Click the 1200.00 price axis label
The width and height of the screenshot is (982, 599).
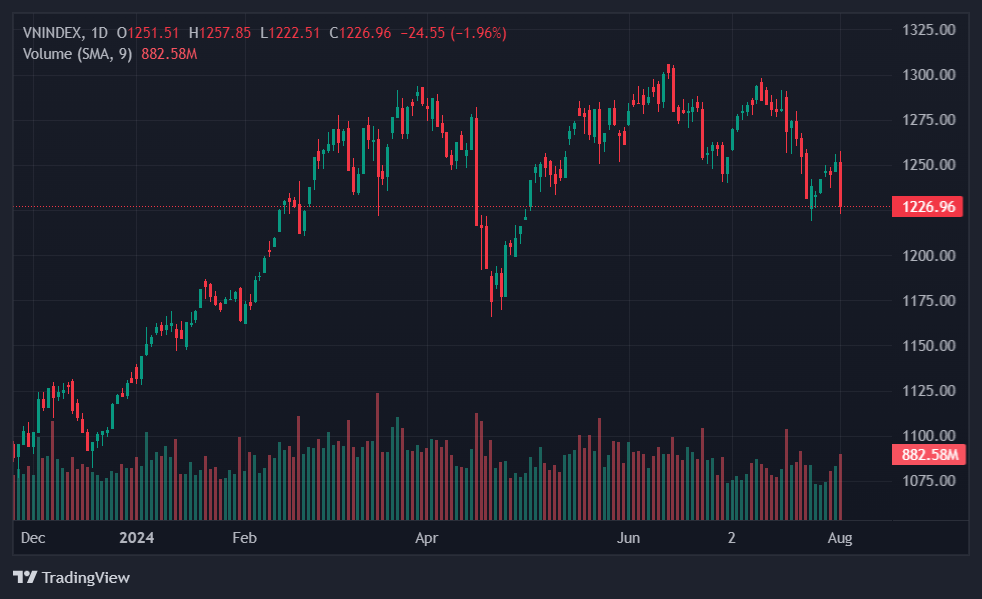point(927,255)
